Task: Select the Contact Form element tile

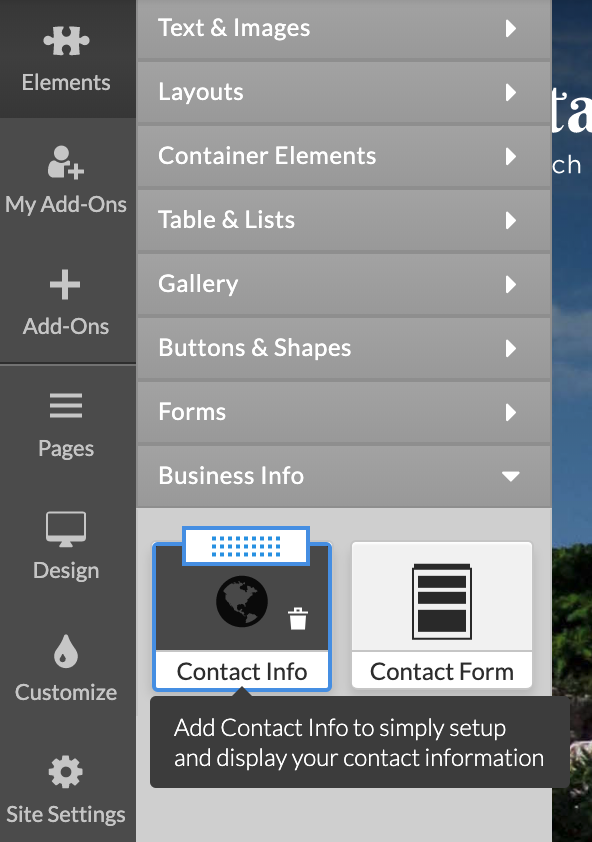Action: (x=442, y=615)
